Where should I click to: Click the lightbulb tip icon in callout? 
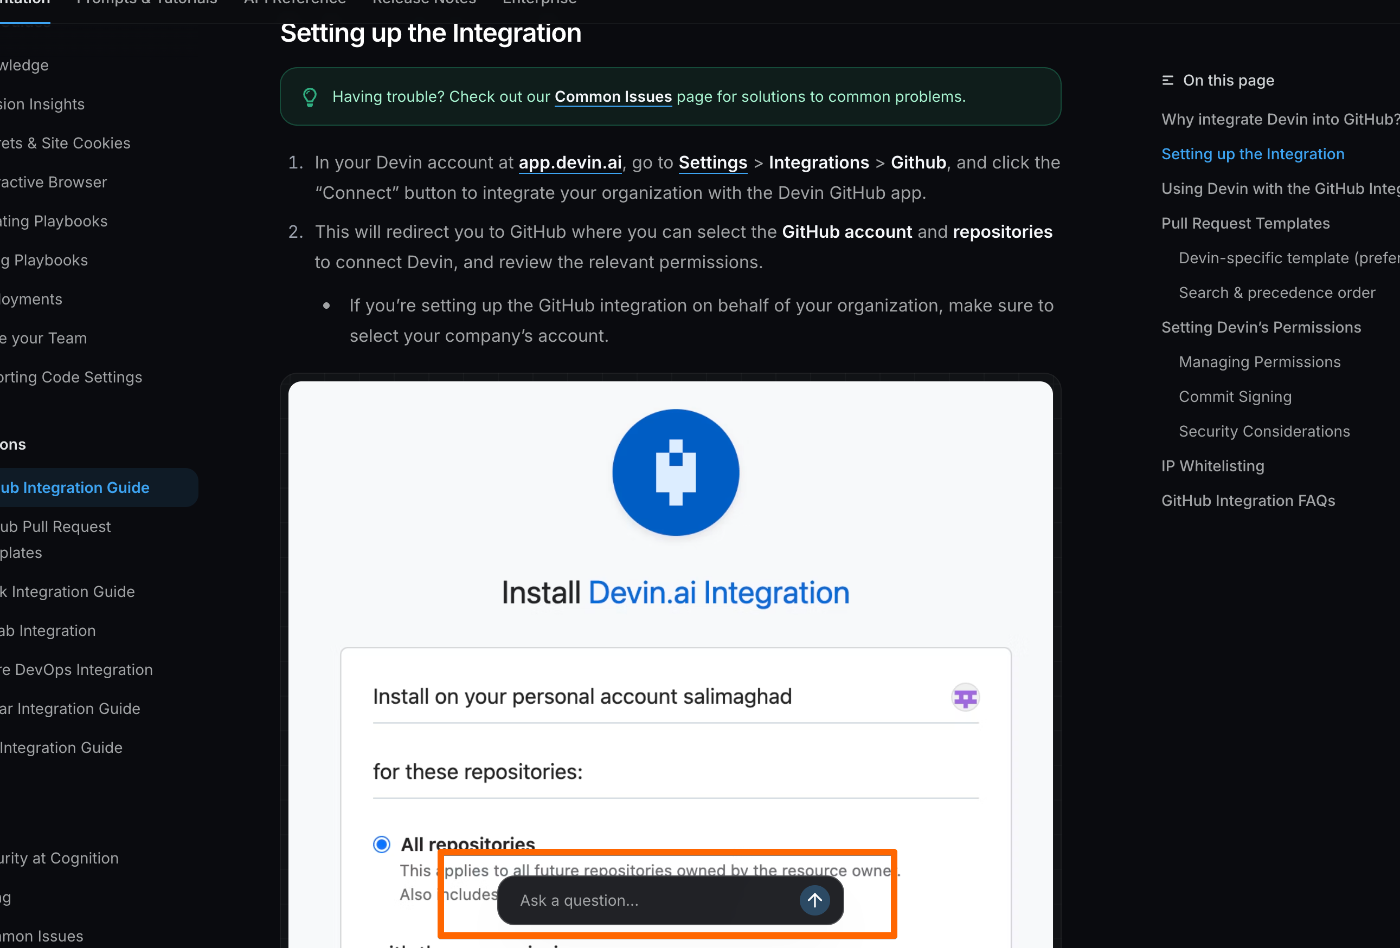310,97
